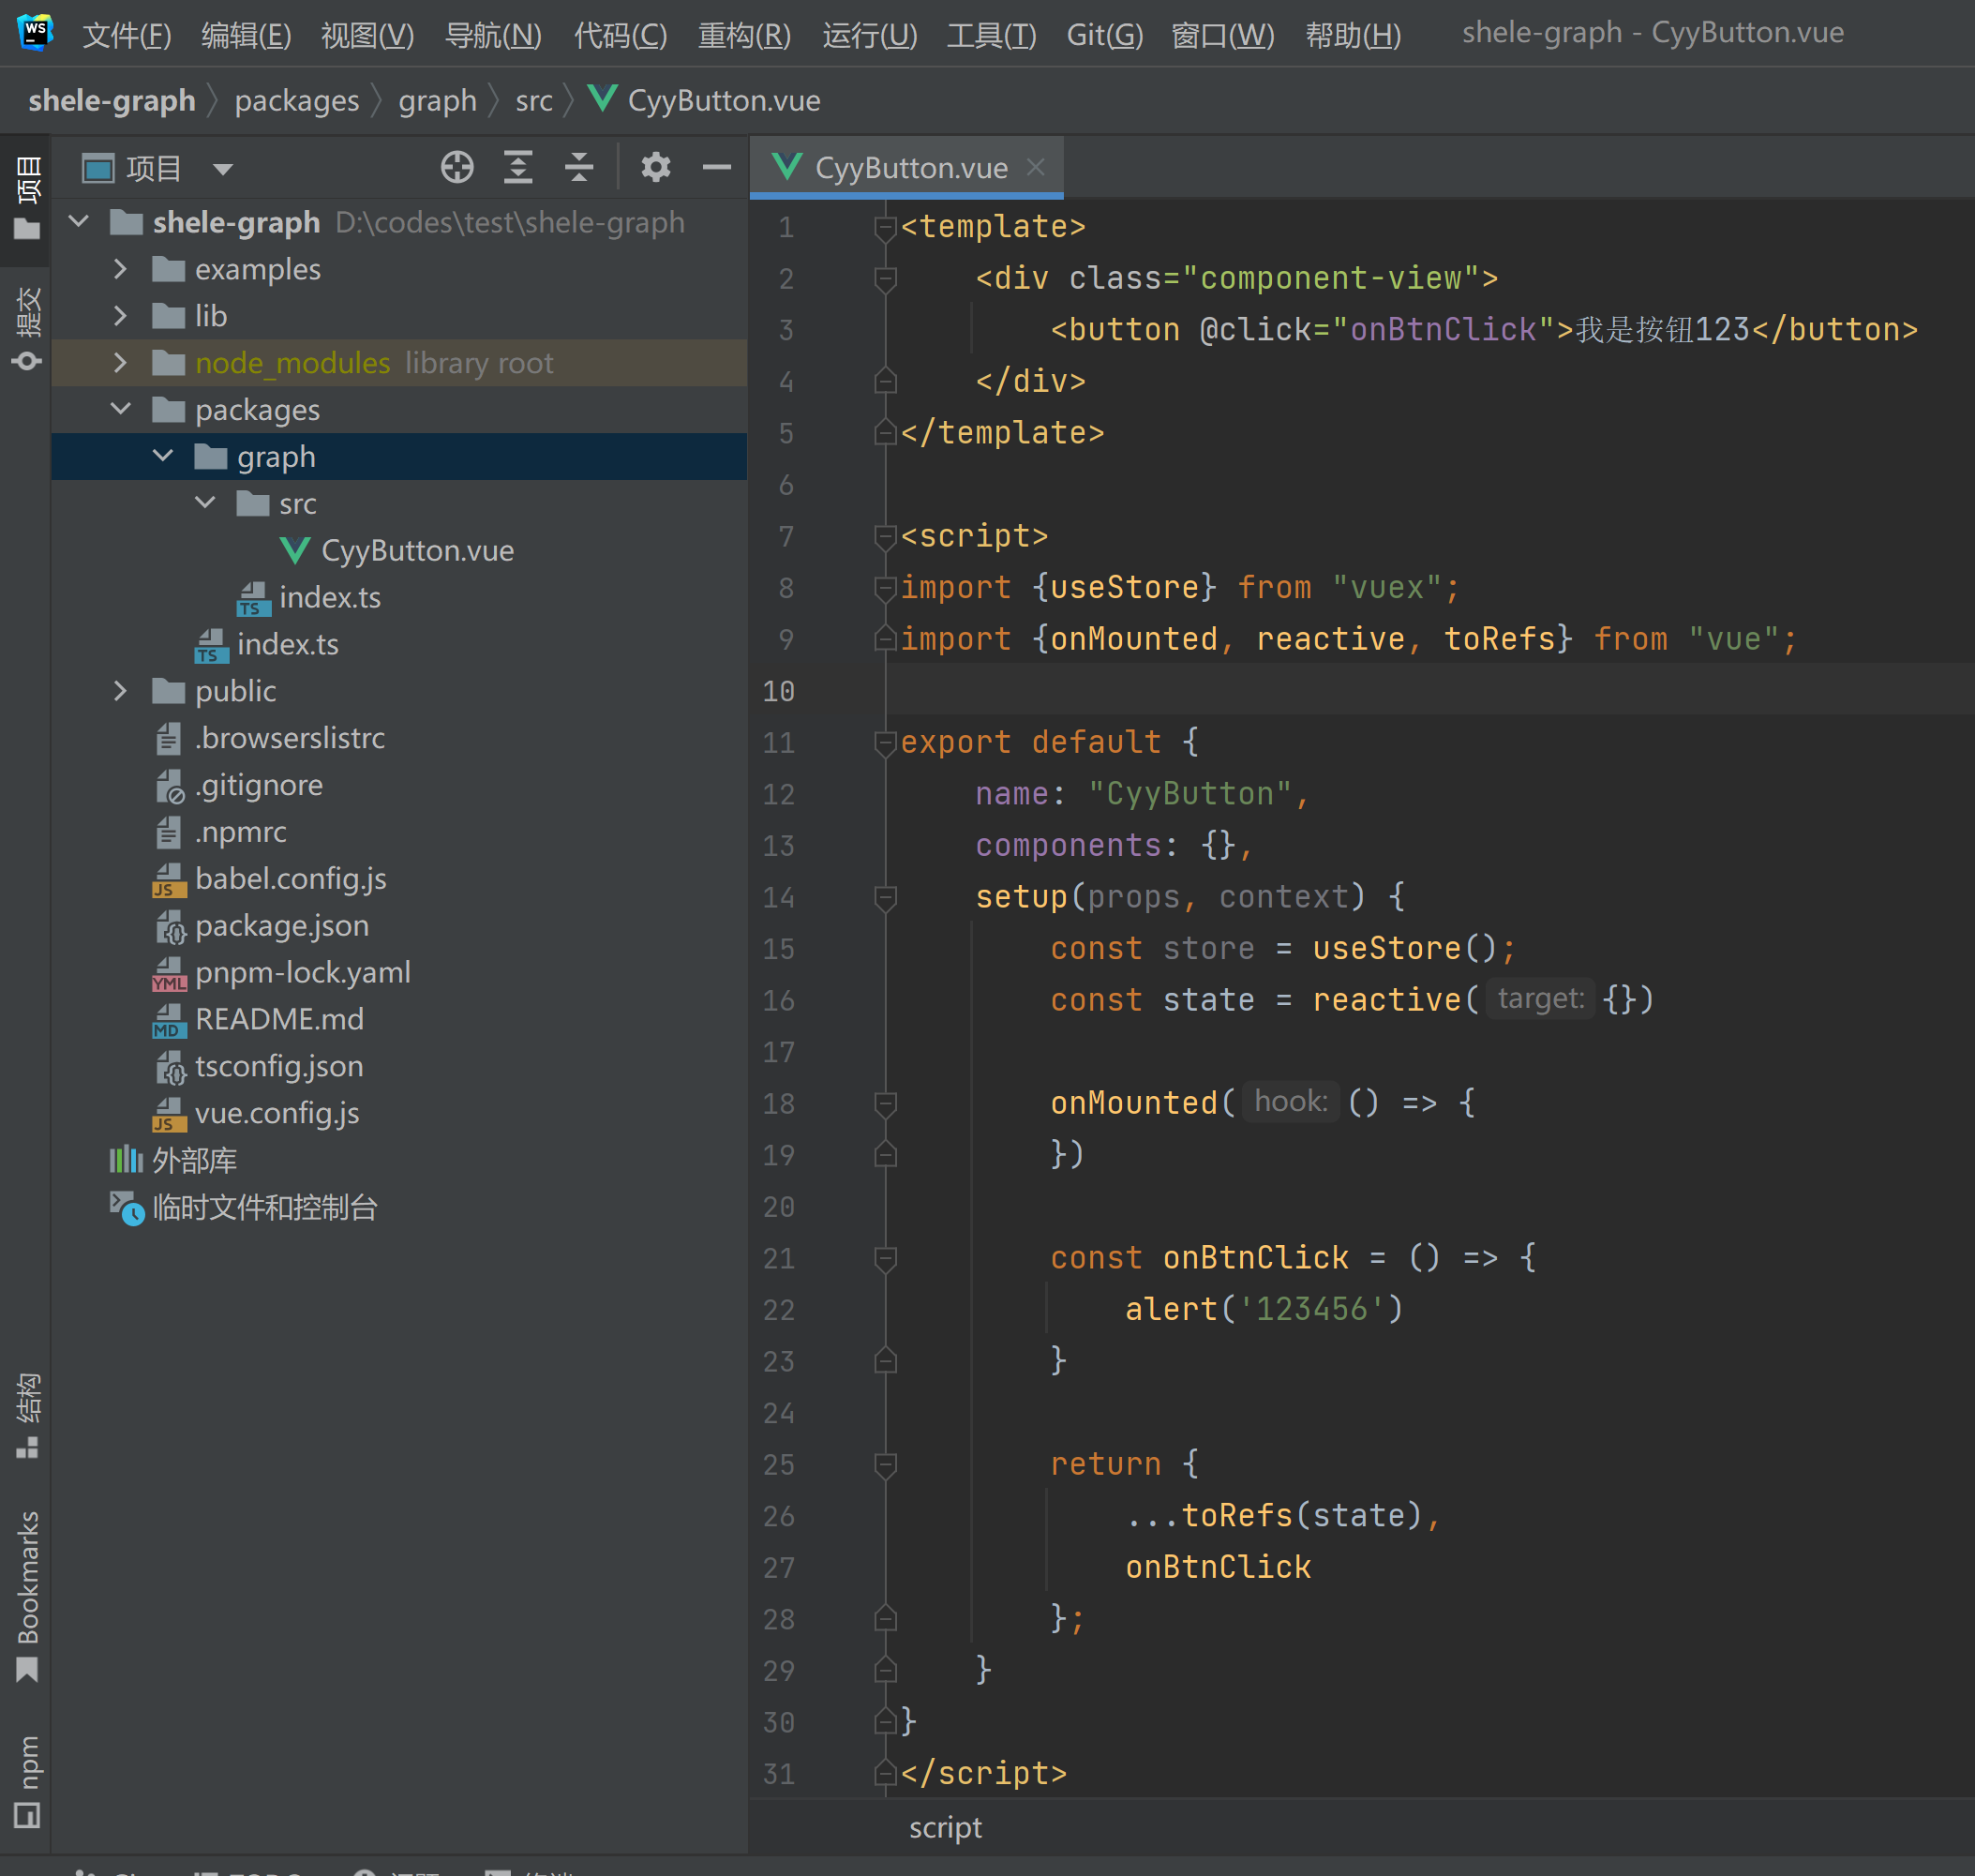Collapse the packages folder
1975x1876 pixels.
click(x=120, y=409)
